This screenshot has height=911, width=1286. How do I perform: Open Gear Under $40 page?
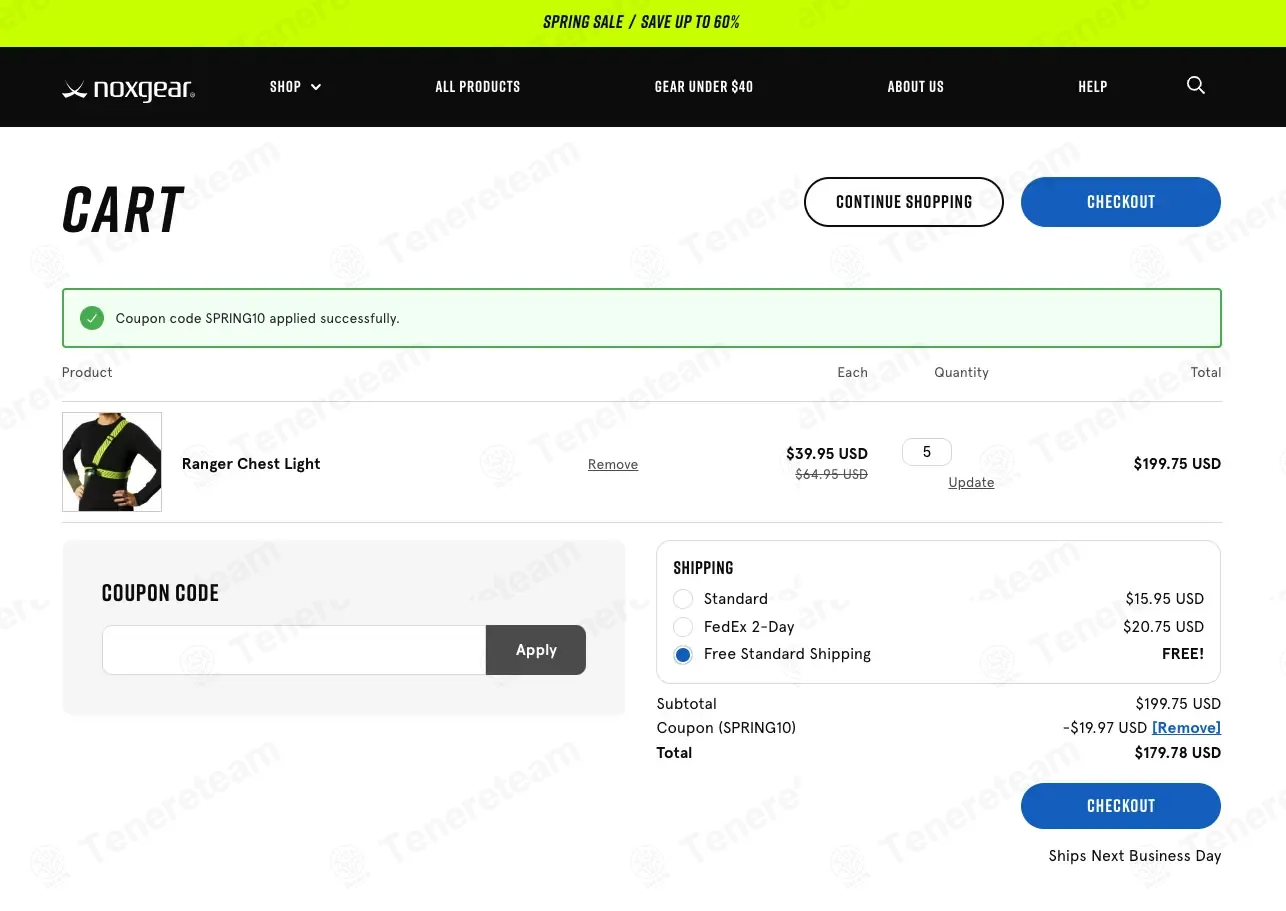704,87
